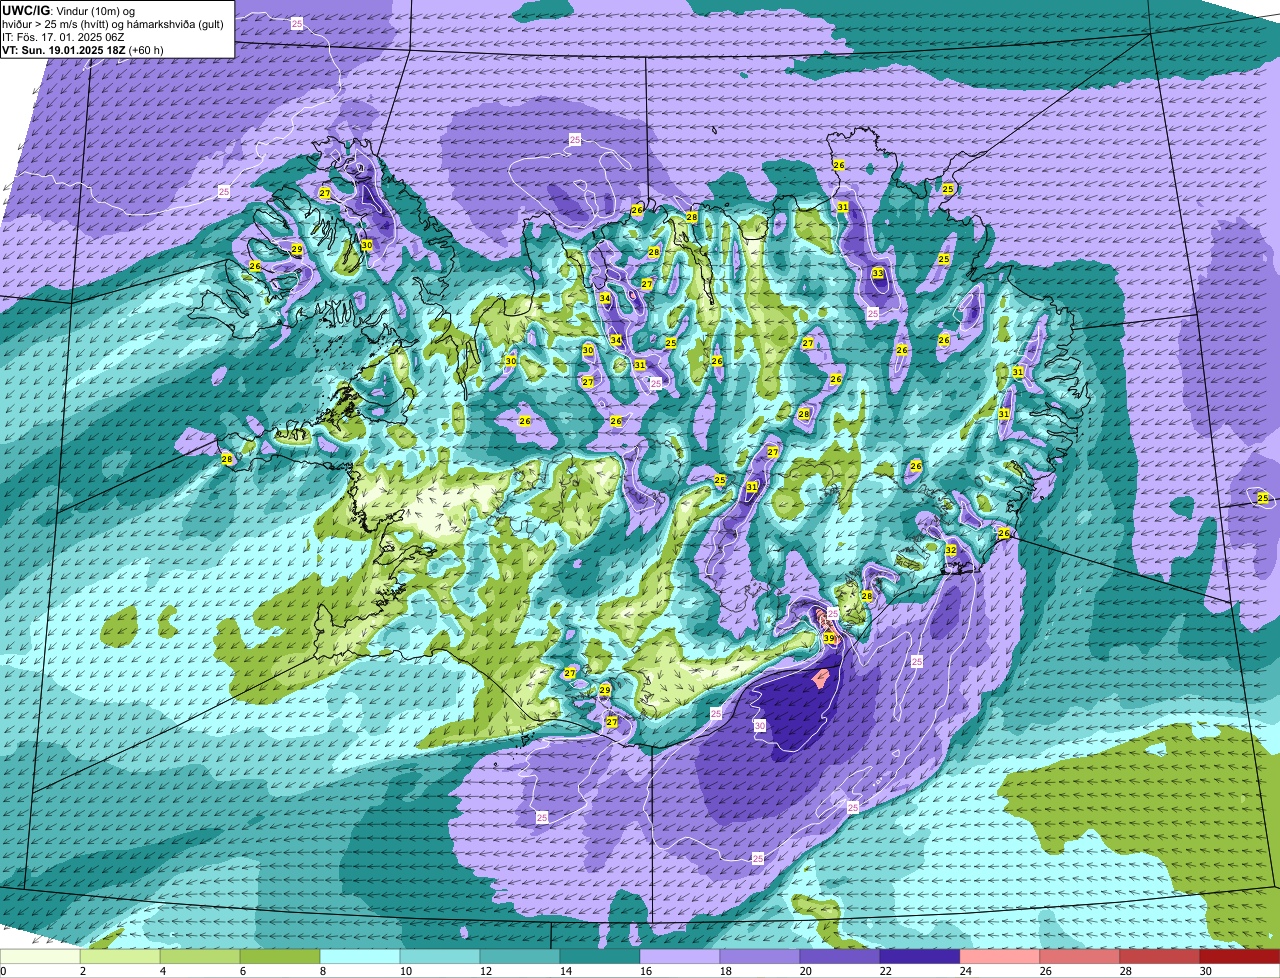This screenshot has height=978, width=1280.
Task: Pick the legend swatch between 10 and 12
Action: pos(440,956)
